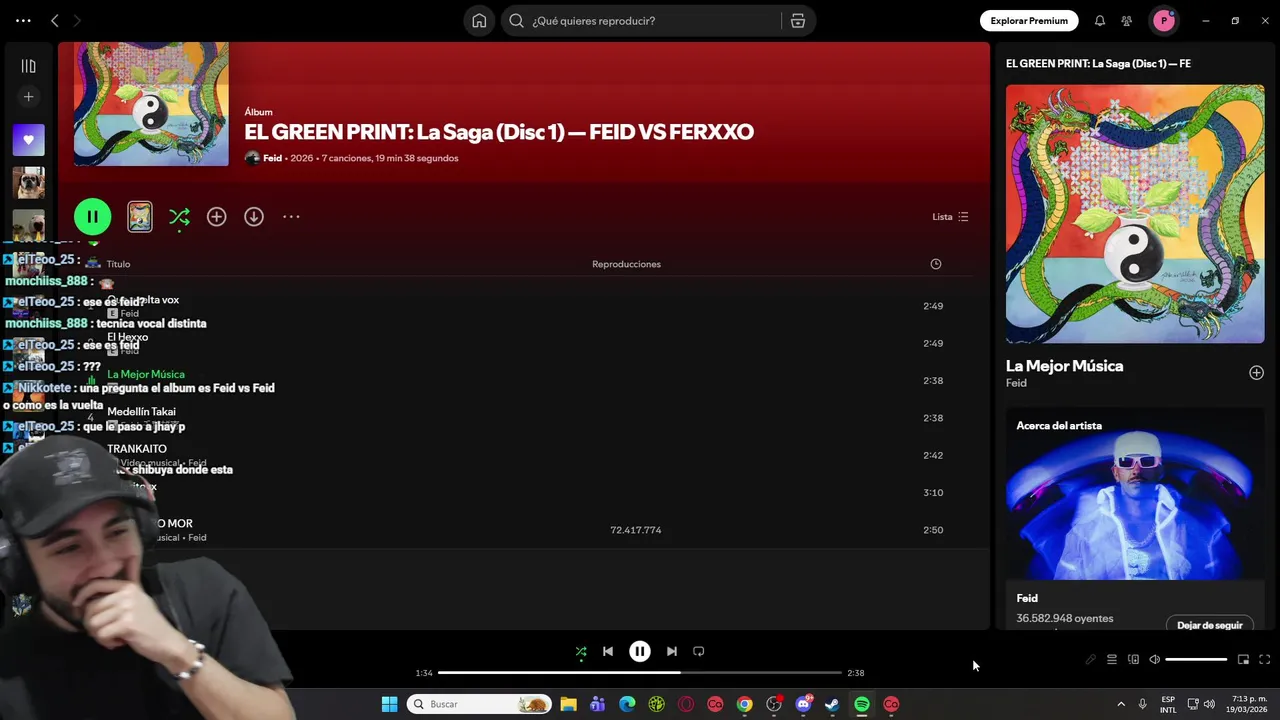Adjust the volume slider

tap(1196, 660)
